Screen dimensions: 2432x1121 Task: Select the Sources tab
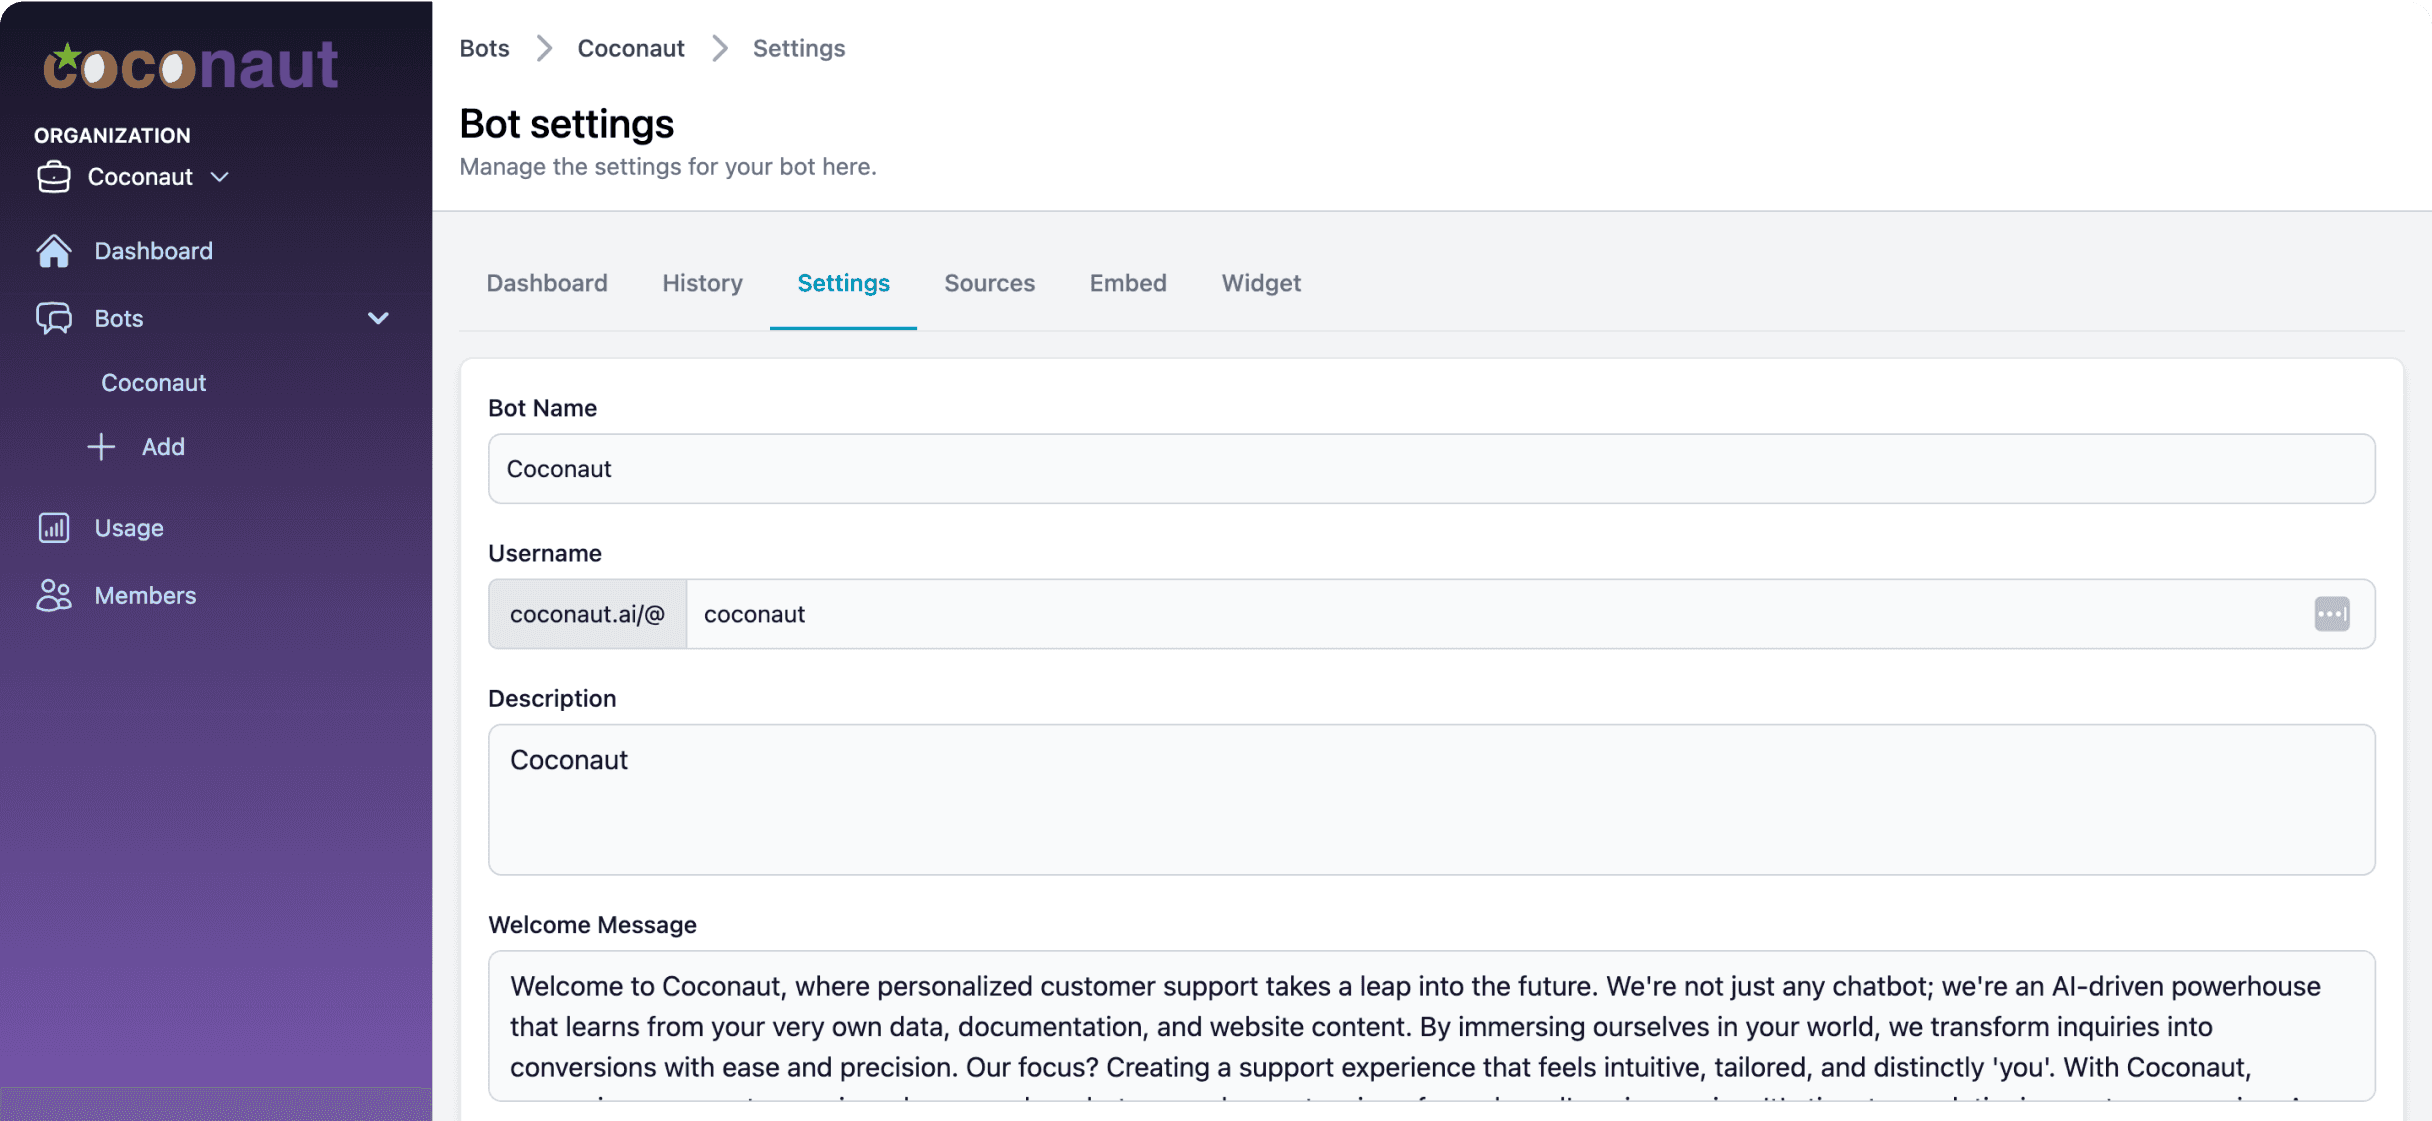coord(988,282)
